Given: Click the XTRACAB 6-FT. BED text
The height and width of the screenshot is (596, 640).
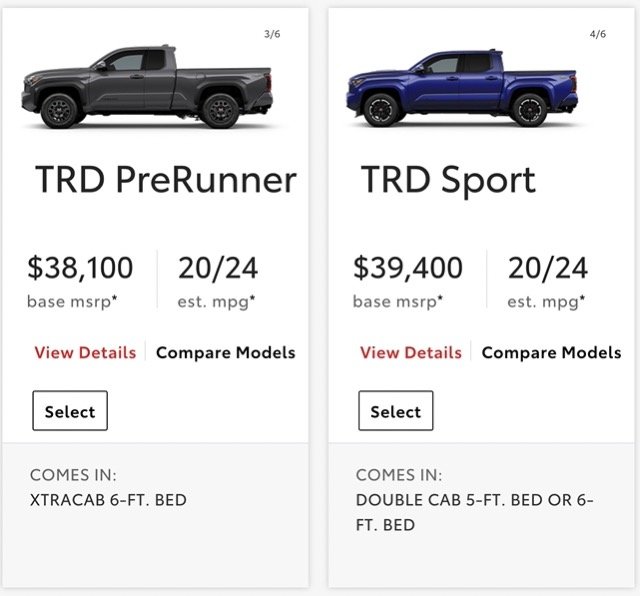Looking at the screenshot, I should (x=108, y=500).
